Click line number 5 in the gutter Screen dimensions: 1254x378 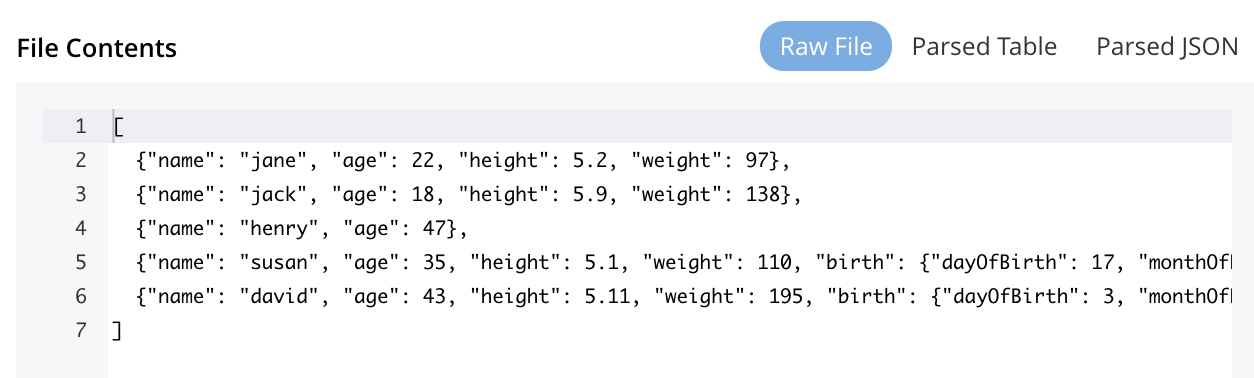pyautogui.click(x=81, y=263)
